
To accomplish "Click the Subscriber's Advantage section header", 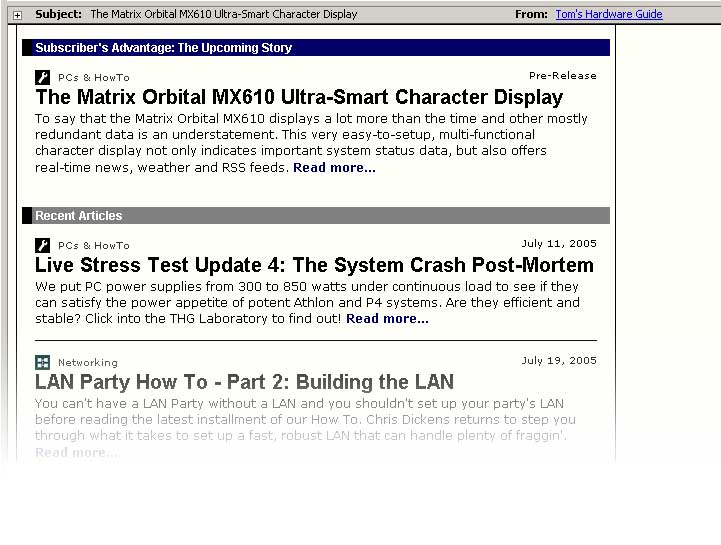I will coord(316,48).
